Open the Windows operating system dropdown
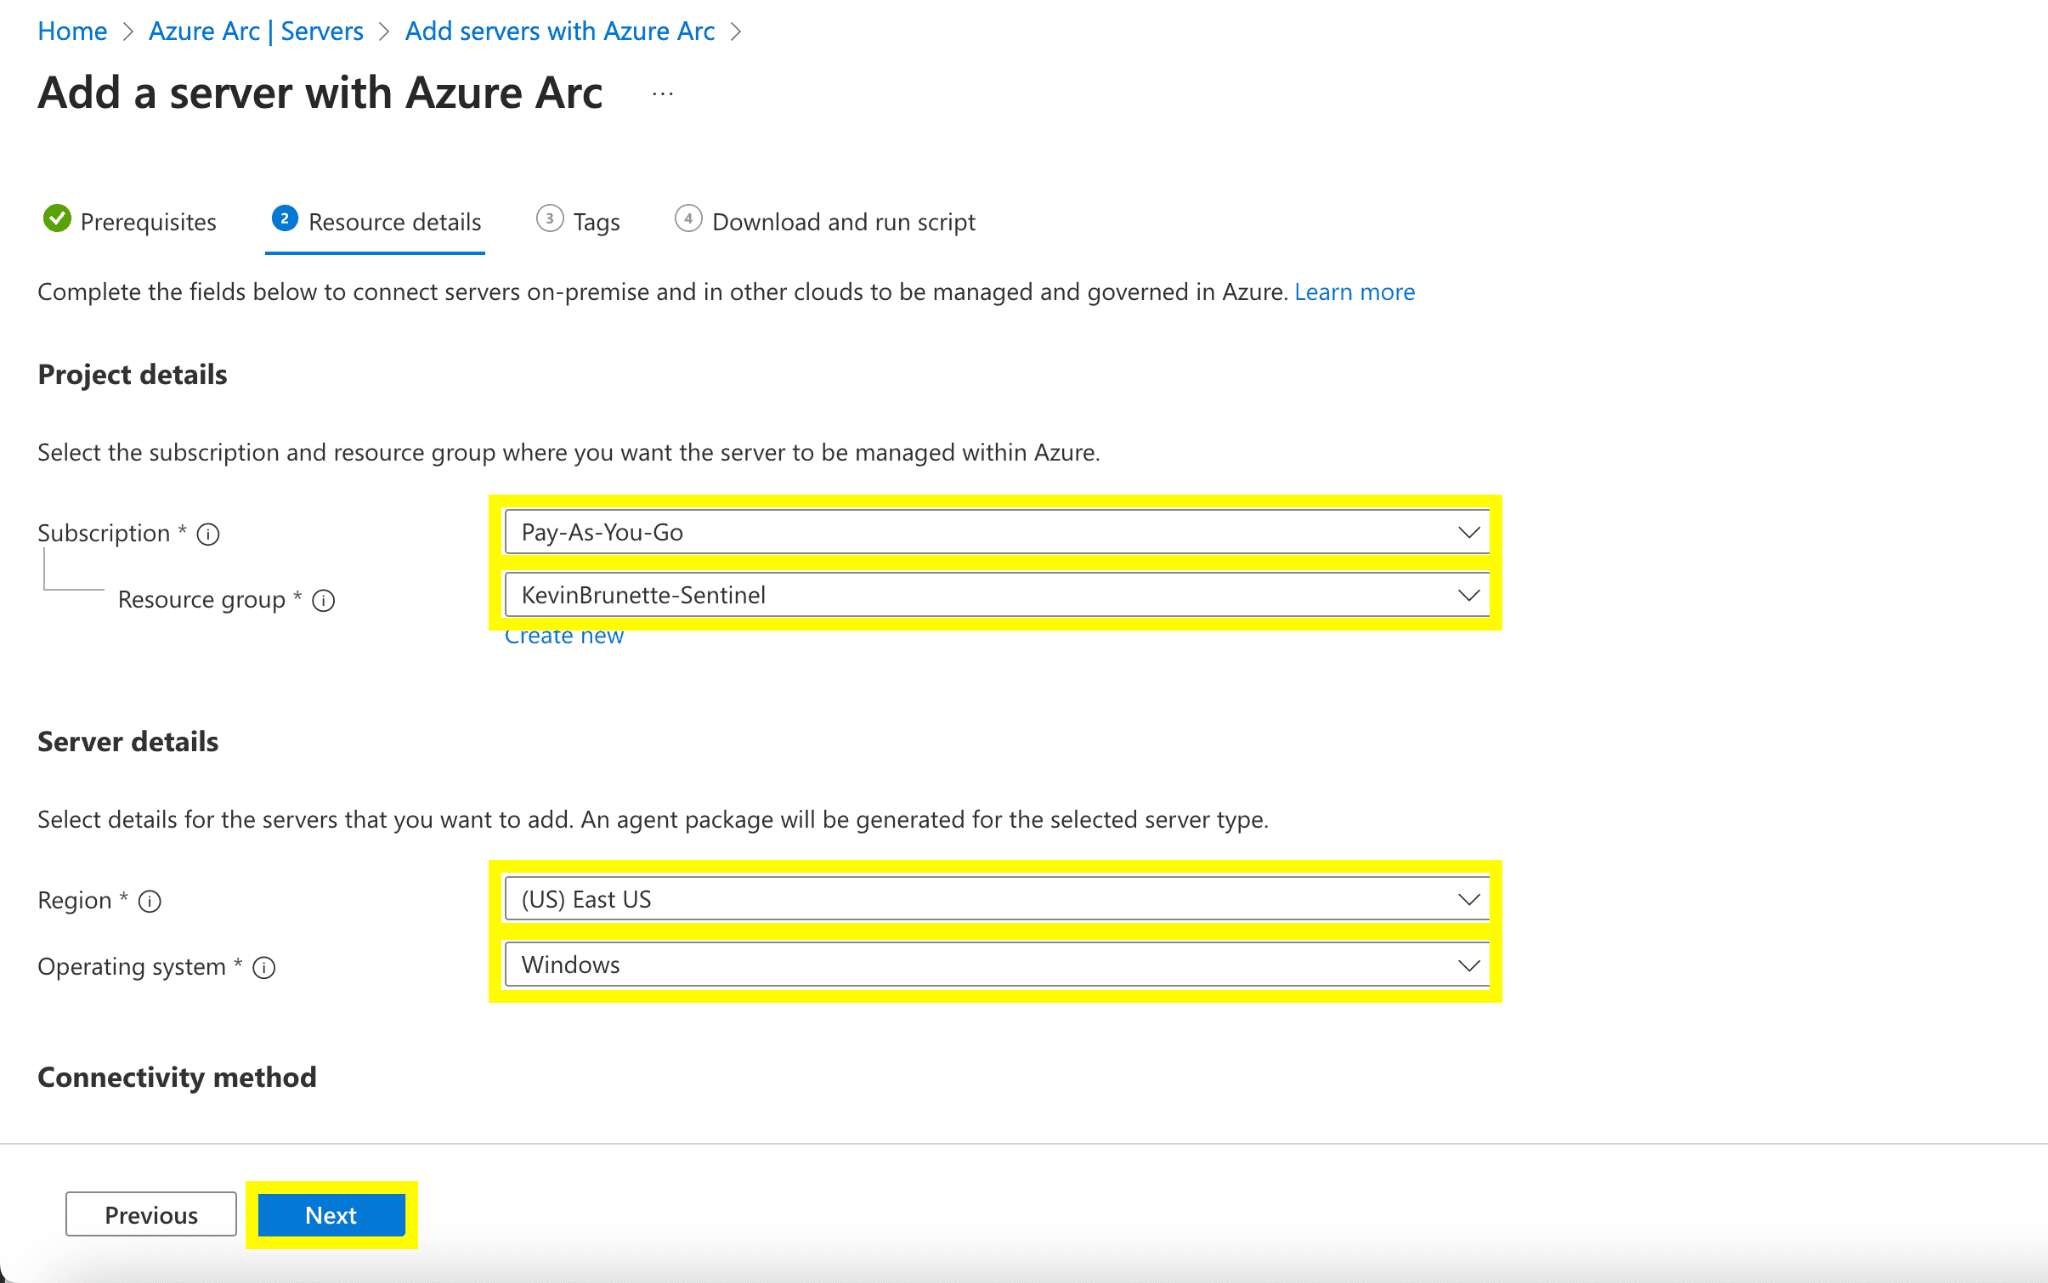This screenshot has height=1283, width=2048. pyautogui.click(x=996, y=965)
